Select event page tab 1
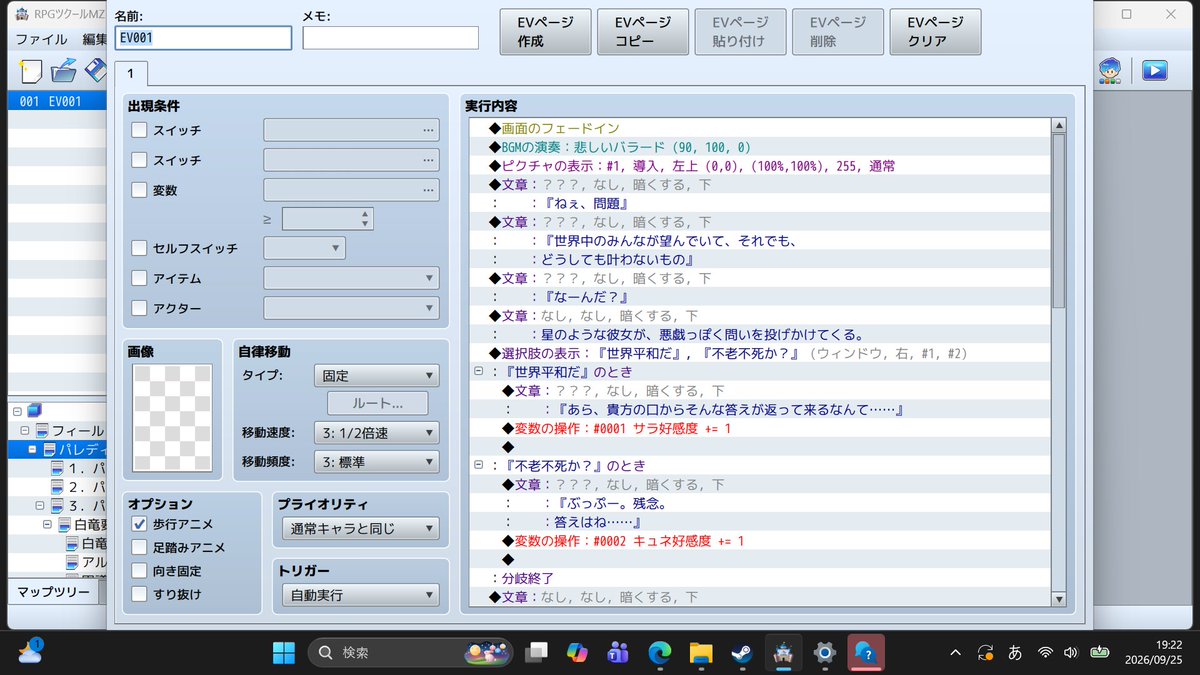Viewport: 1200px width, 675px height. [130, 74]
